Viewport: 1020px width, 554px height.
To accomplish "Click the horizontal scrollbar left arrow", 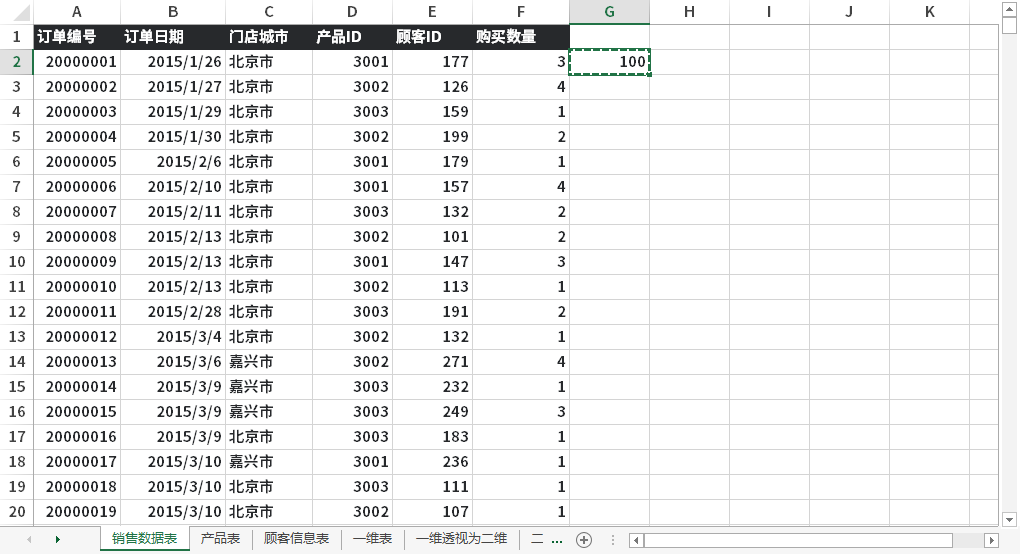I will point(636,540).
